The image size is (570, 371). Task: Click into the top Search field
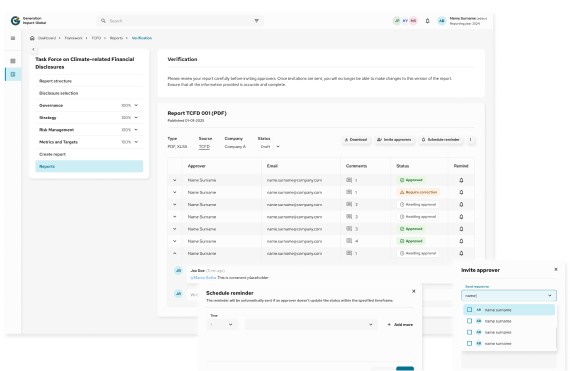click(x=180, y=21)
